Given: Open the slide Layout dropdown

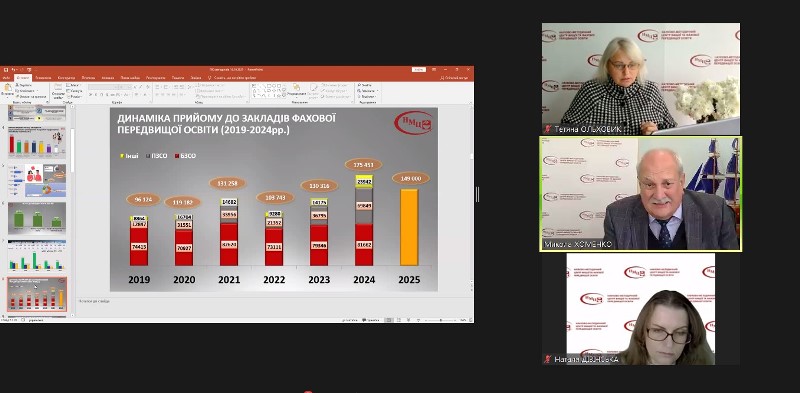Looking at the screenshot, I should pyautogui.click(x=73, y=85).
